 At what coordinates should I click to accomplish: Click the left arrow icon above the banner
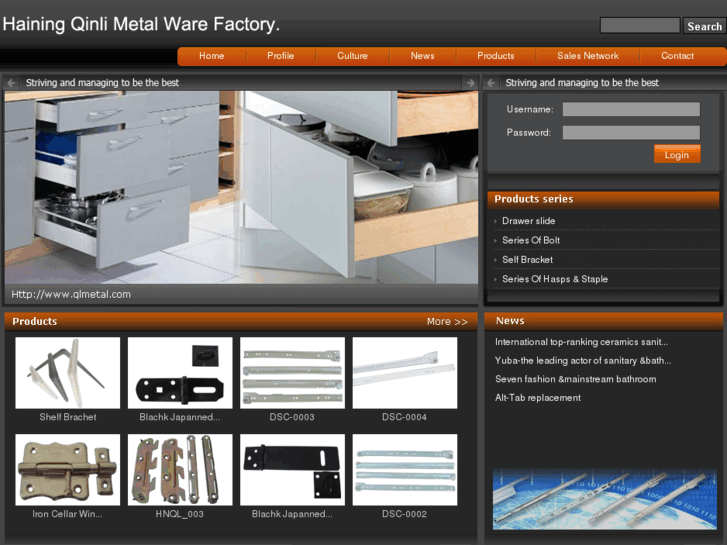point(11,83)
